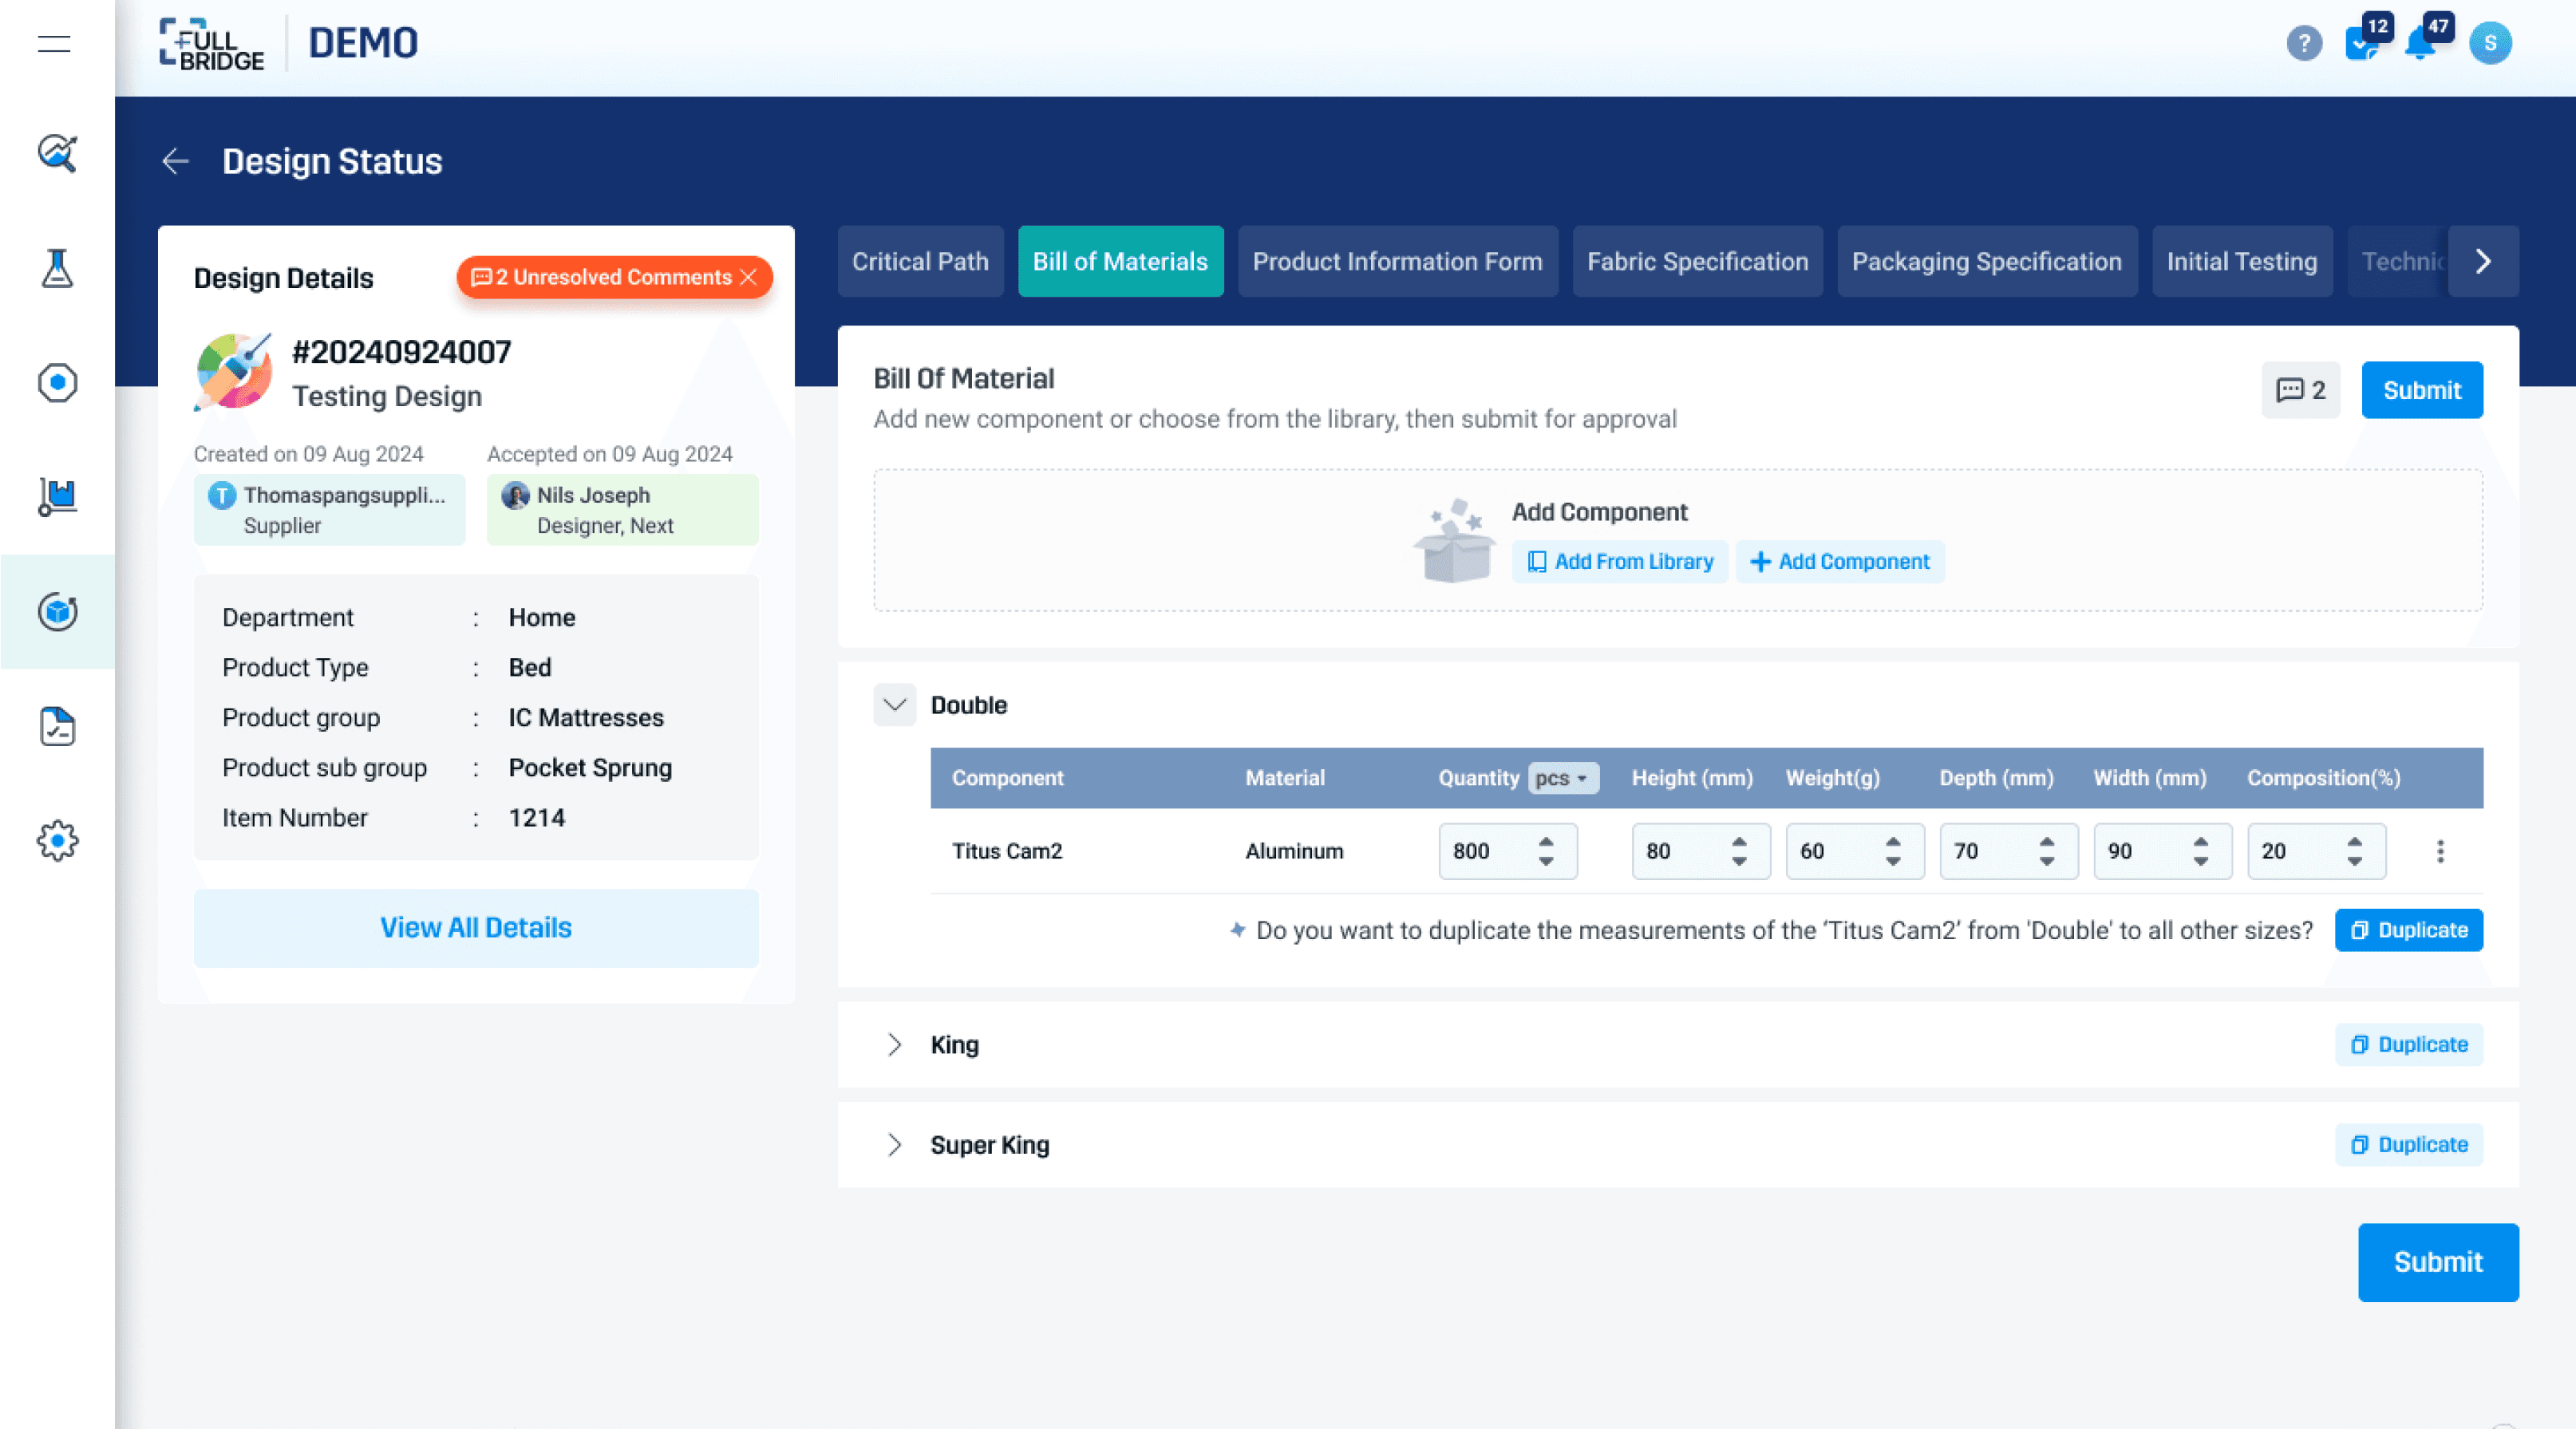Open the three-dot menu for Titus Cam2
The height and width of the screenshot is (1429, 2576).
[x=2440, y=851]
